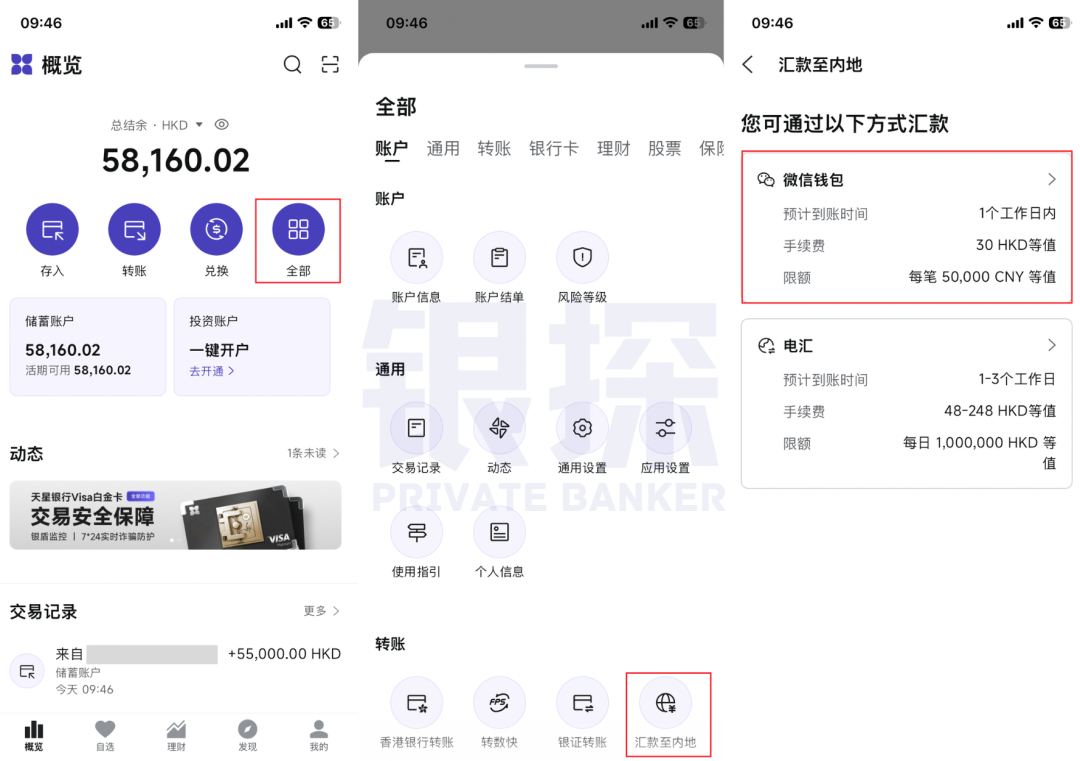The width and height of the screenshot is (1080, 761).
Task: Switch to the 股票 tab
Action: [x=664, y=148]
